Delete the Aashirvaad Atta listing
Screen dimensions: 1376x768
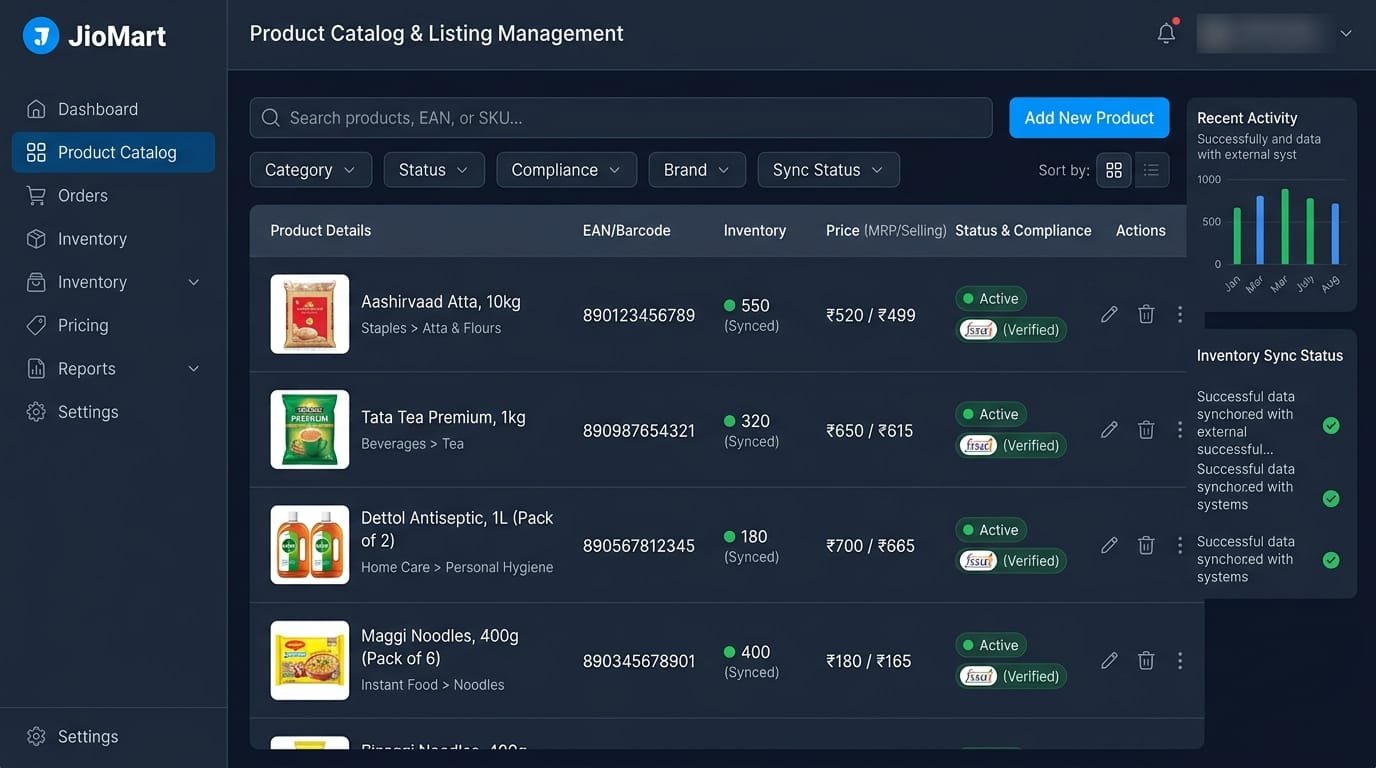click(x=1146, y=314)
